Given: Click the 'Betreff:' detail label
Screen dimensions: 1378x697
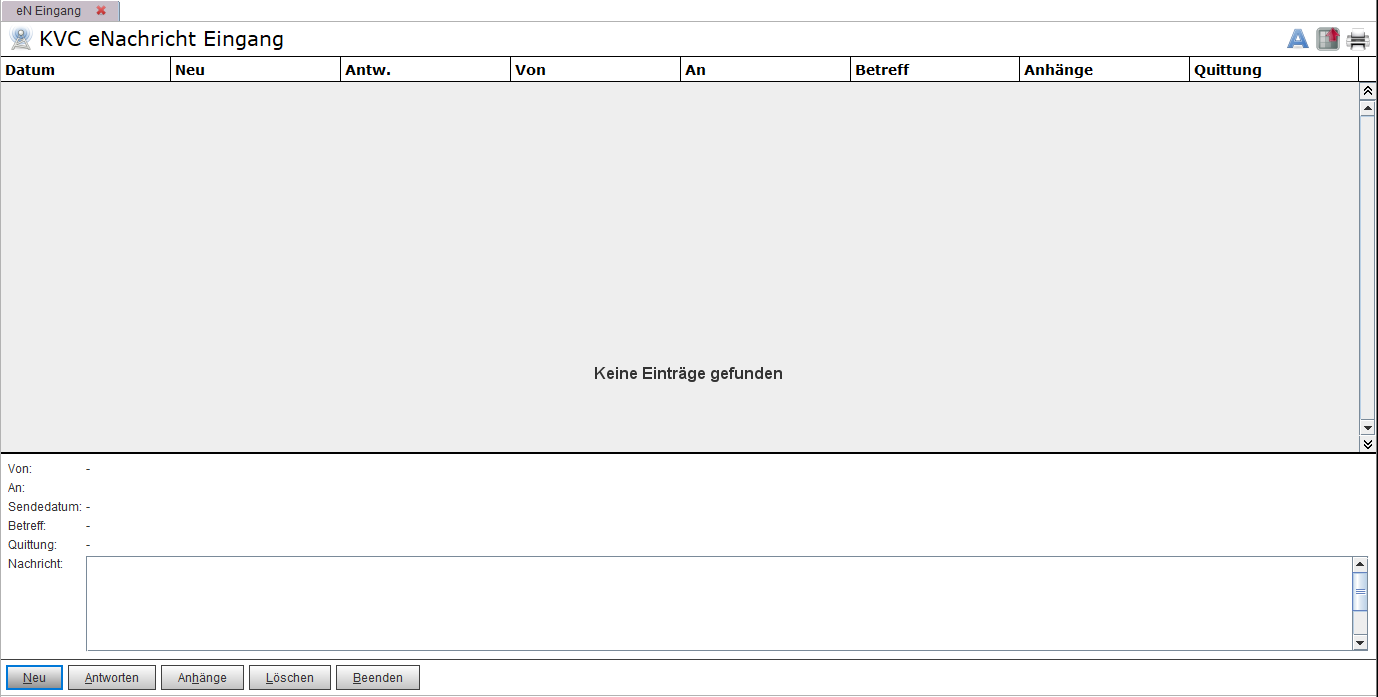Looking at the screenshot, I should [27, 526].
